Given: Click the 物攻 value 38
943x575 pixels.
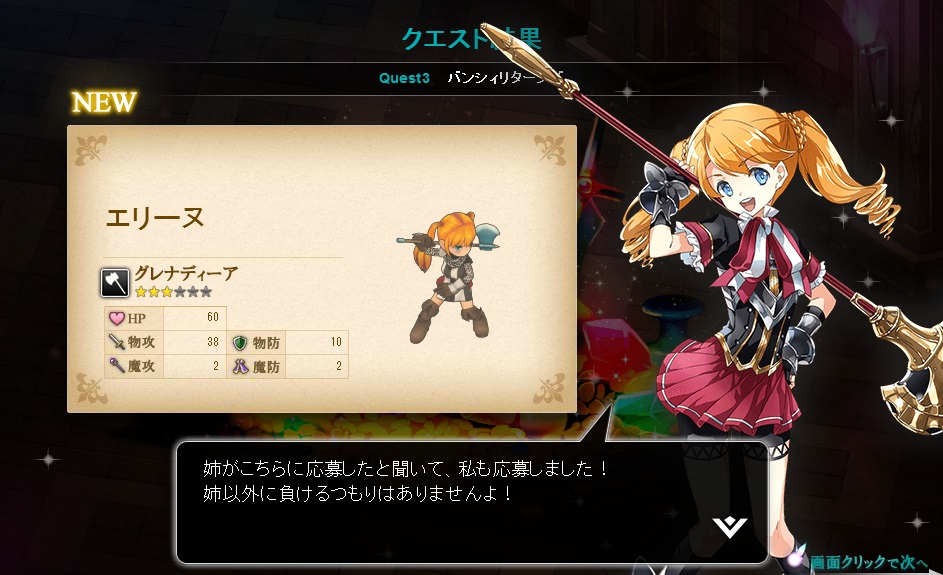Looking at the screenshot, I should (x=212, y=342).
